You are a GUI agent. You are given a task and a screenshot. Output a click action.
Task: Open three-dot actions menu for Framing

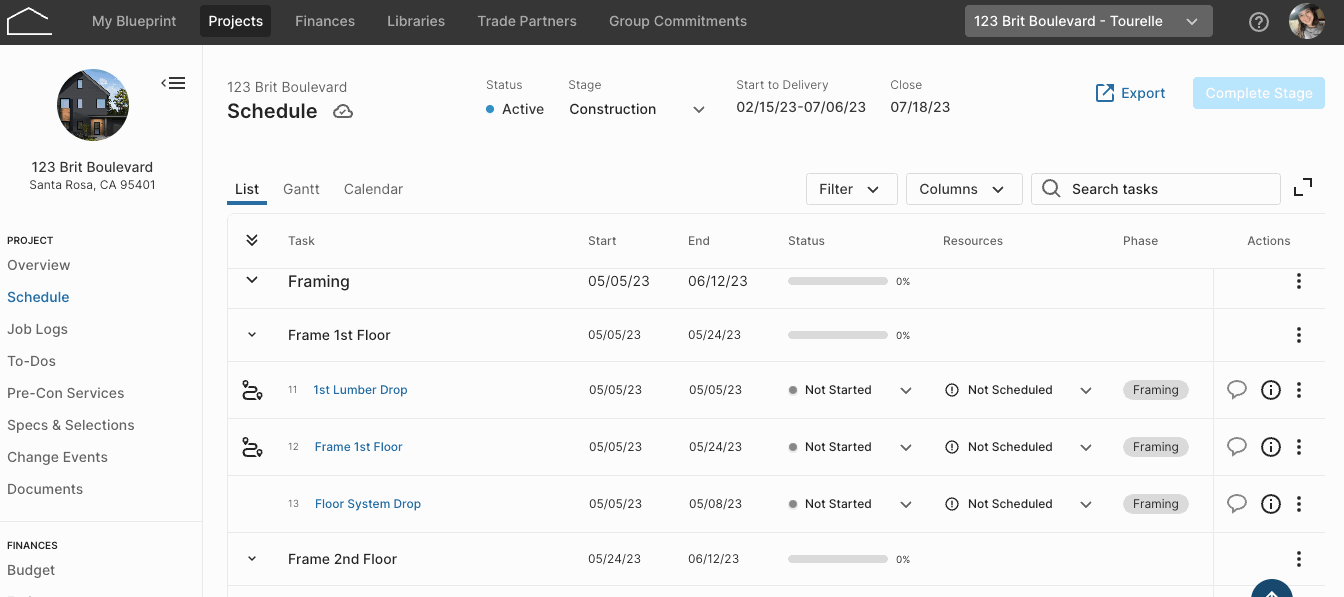(1298, 282)
